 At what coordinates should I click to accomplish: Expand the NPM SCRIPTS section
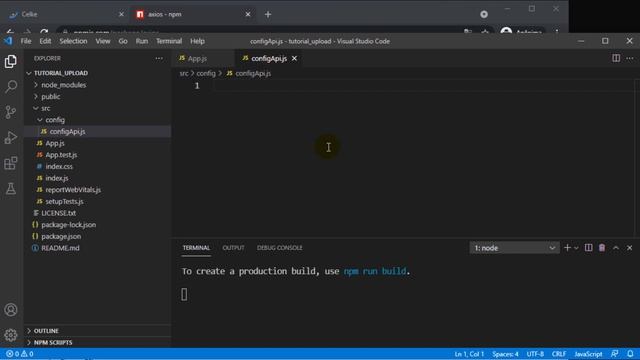98,342
